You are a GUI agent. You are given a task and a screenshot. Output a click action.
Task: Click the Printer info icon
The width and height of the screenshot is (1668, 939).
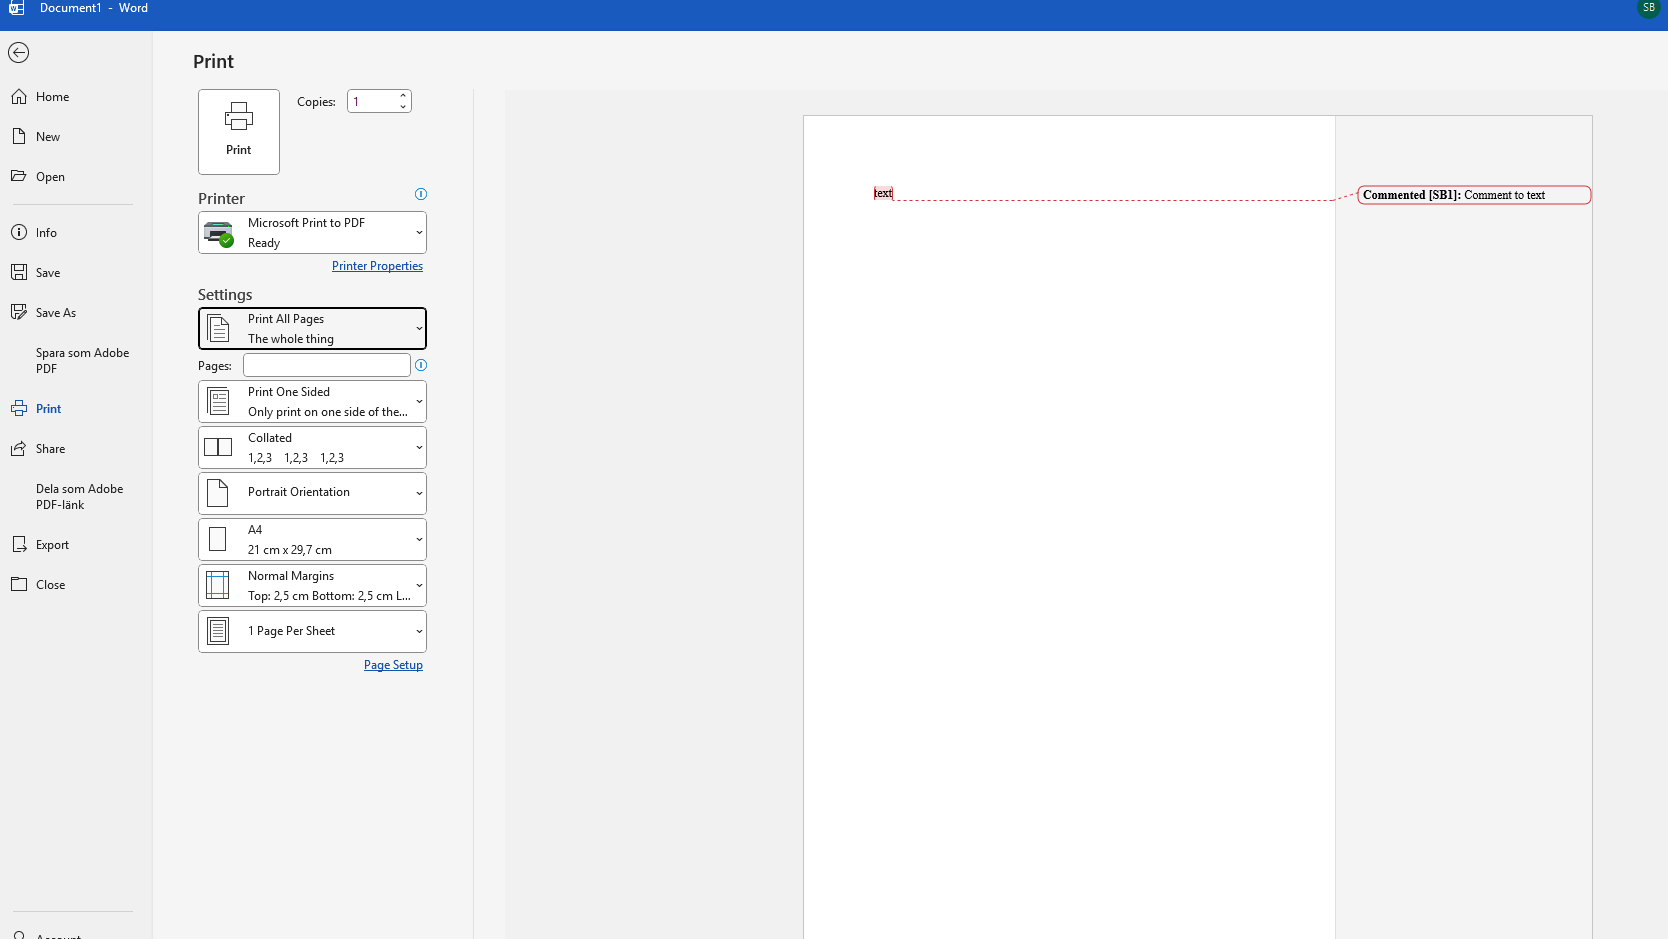421,194
